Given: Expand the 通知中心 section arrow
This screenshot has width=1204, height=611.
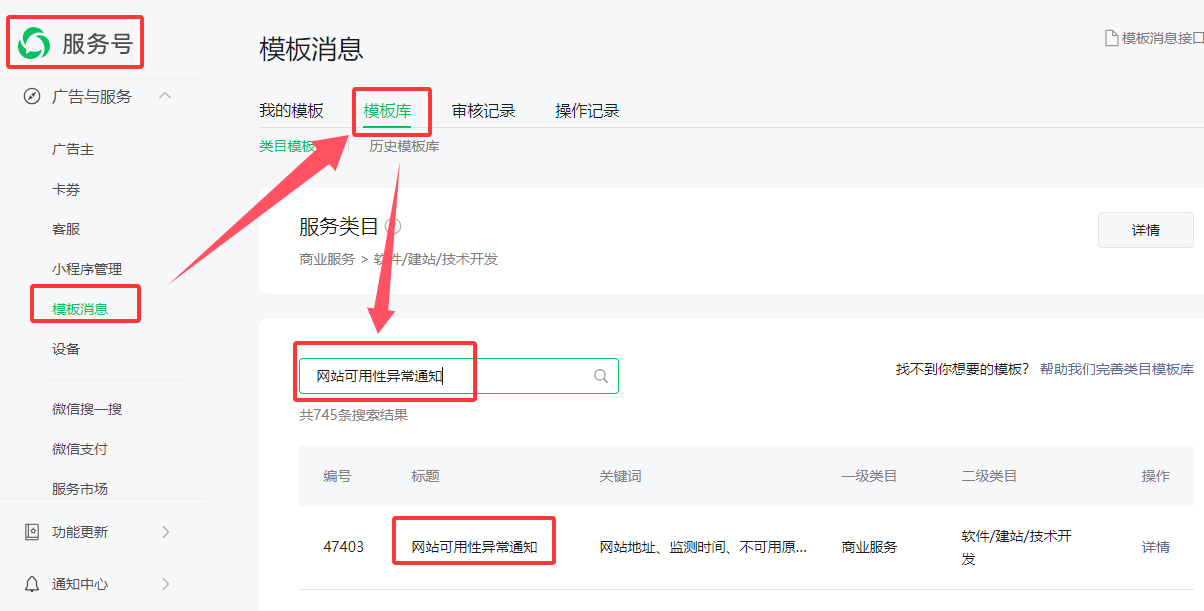Looking at the screenshot, I should [165, 584].
